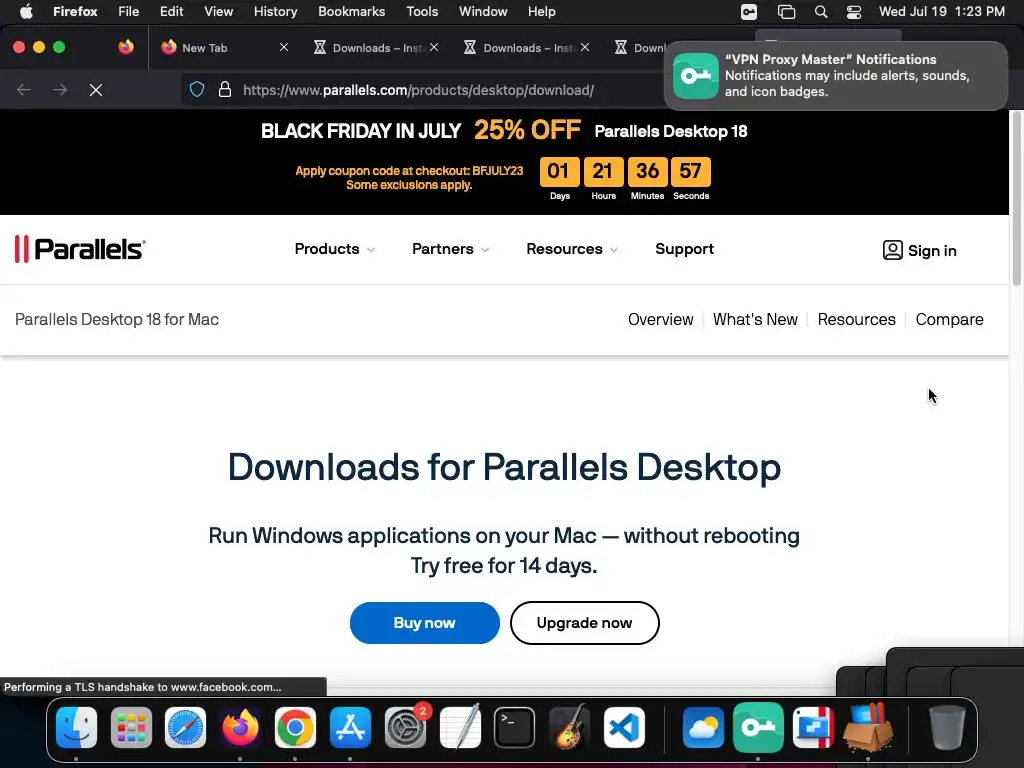Click the Apple menu icon

click(26, 12)
